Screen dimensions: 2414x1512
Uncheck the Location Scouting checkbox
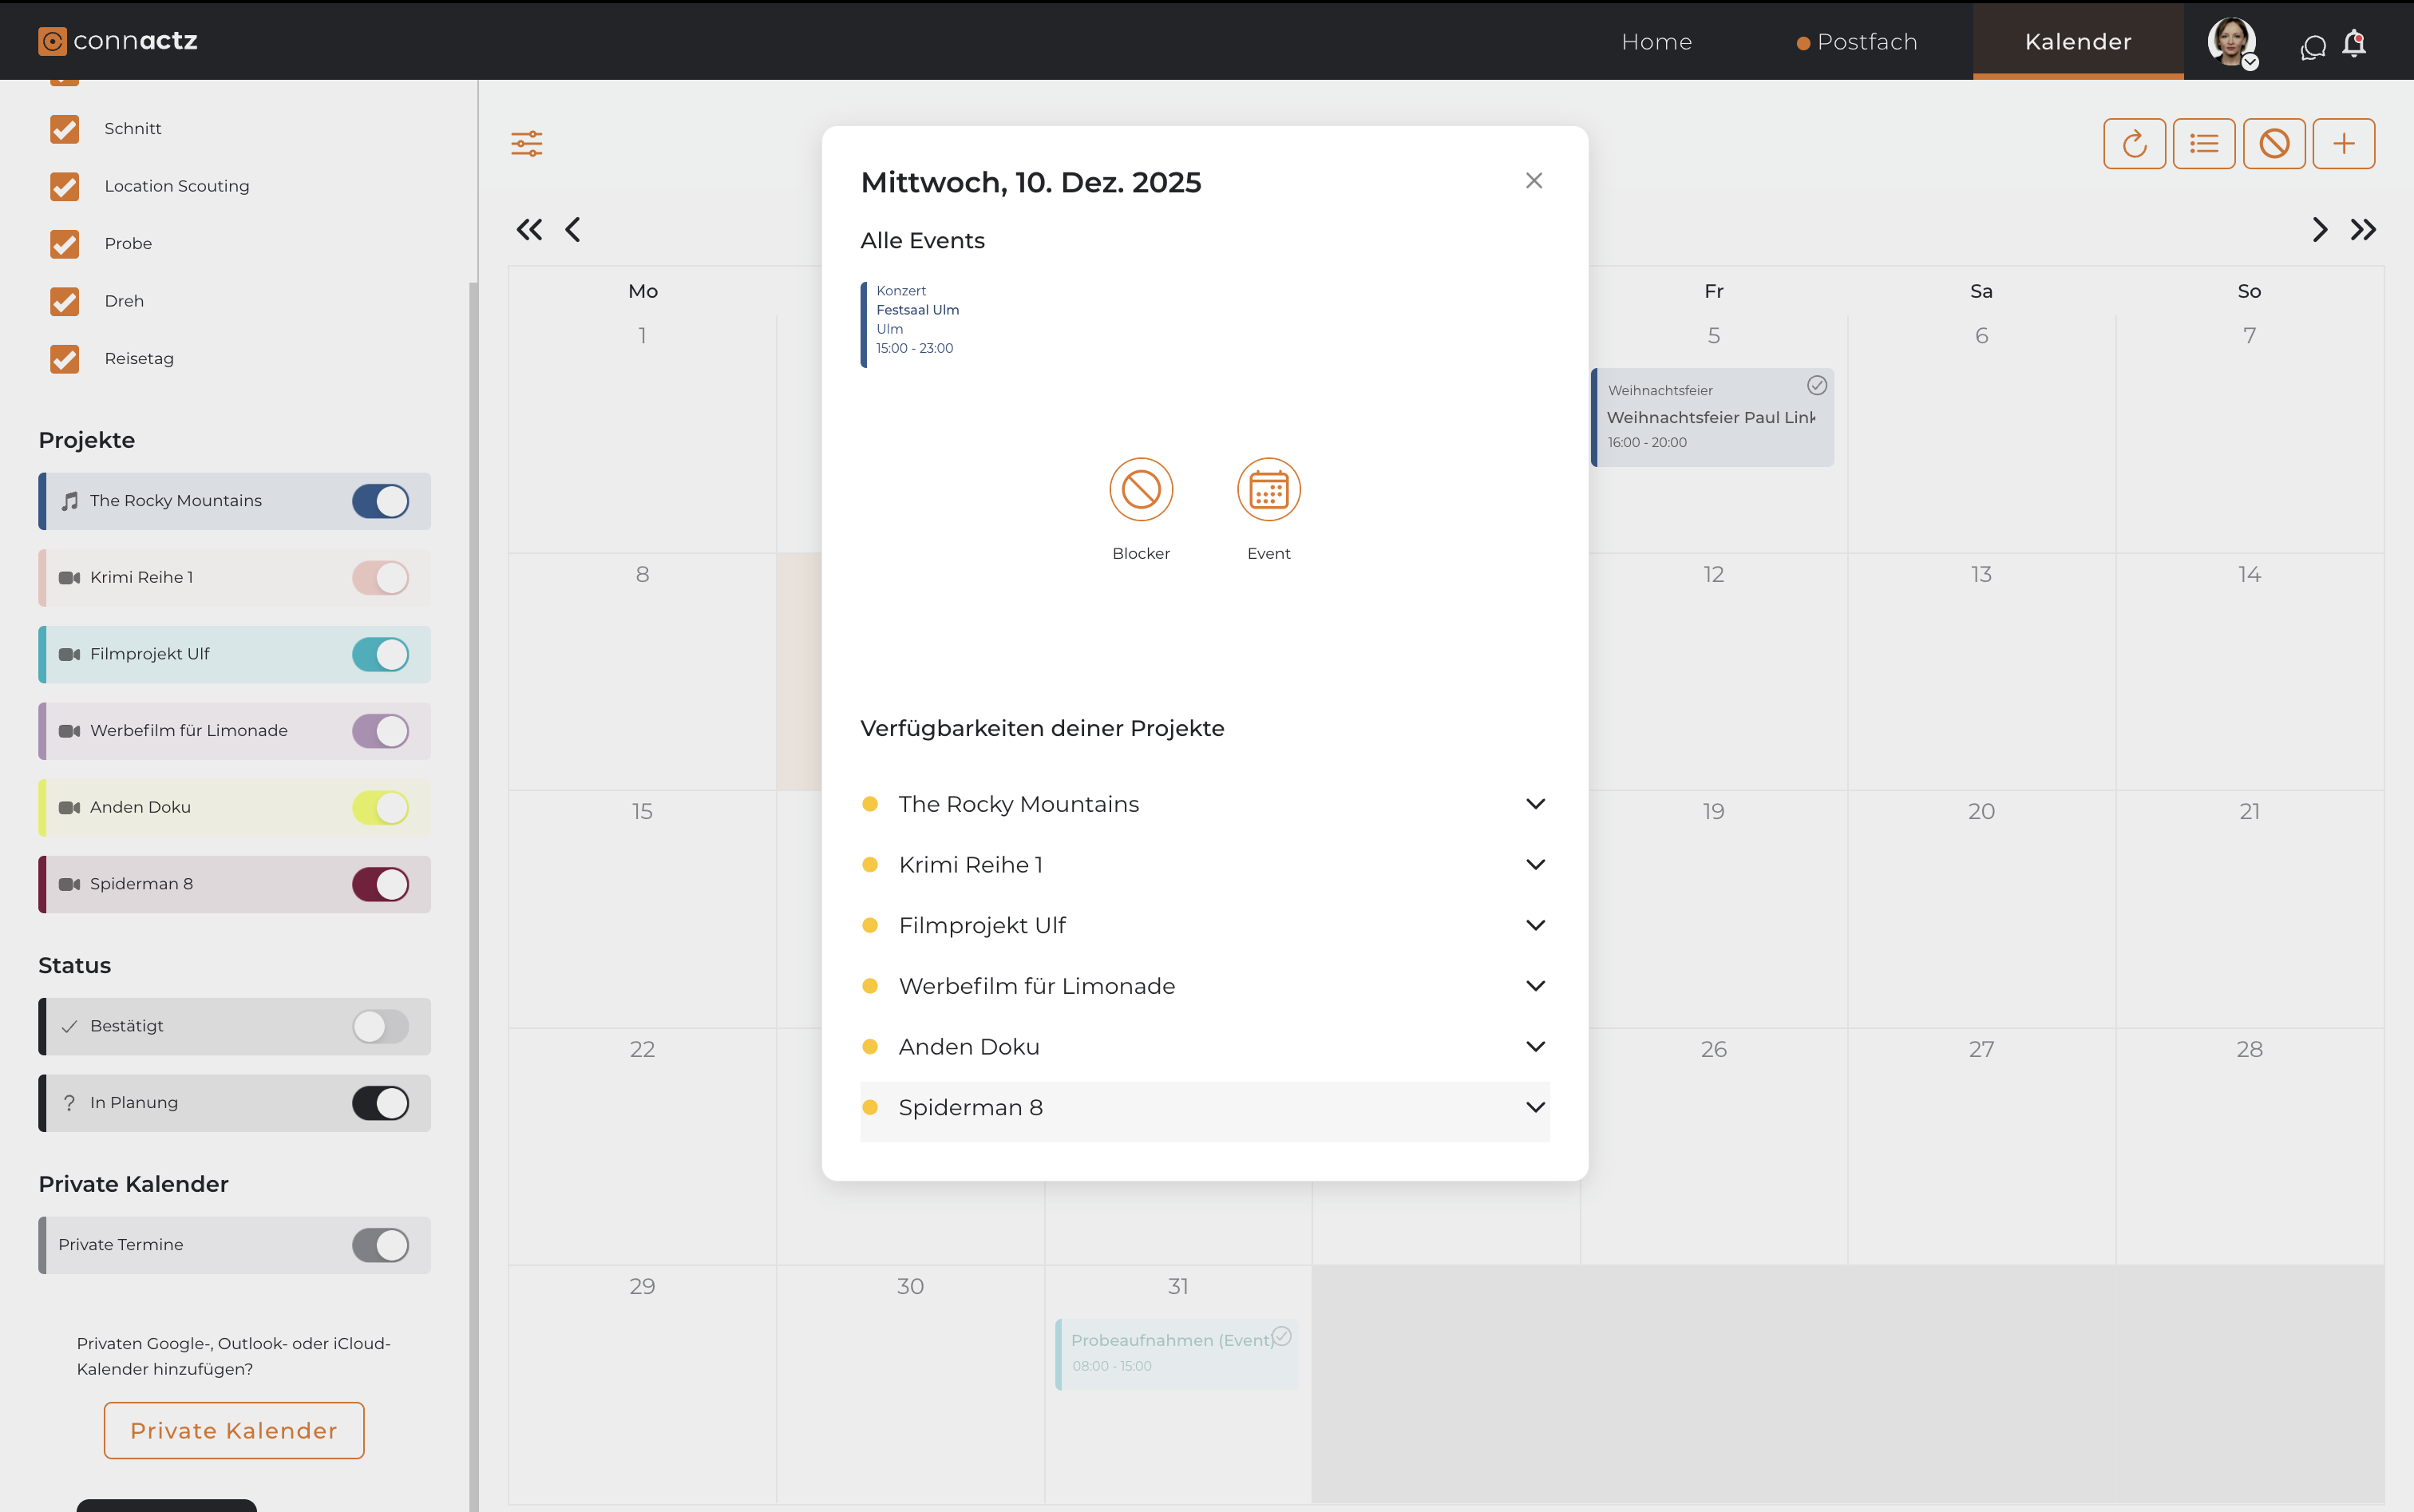[65, 186]
